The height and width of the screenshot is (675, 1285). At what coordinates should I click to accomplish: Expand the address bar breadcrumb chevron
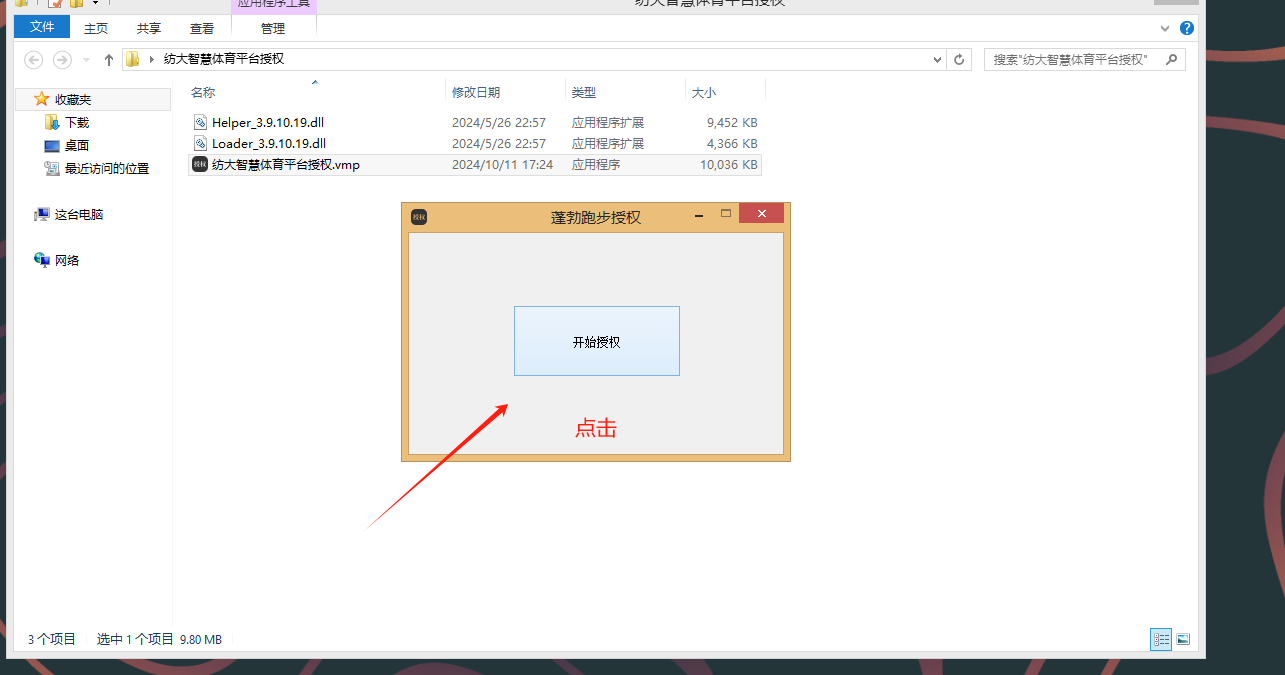152,59
